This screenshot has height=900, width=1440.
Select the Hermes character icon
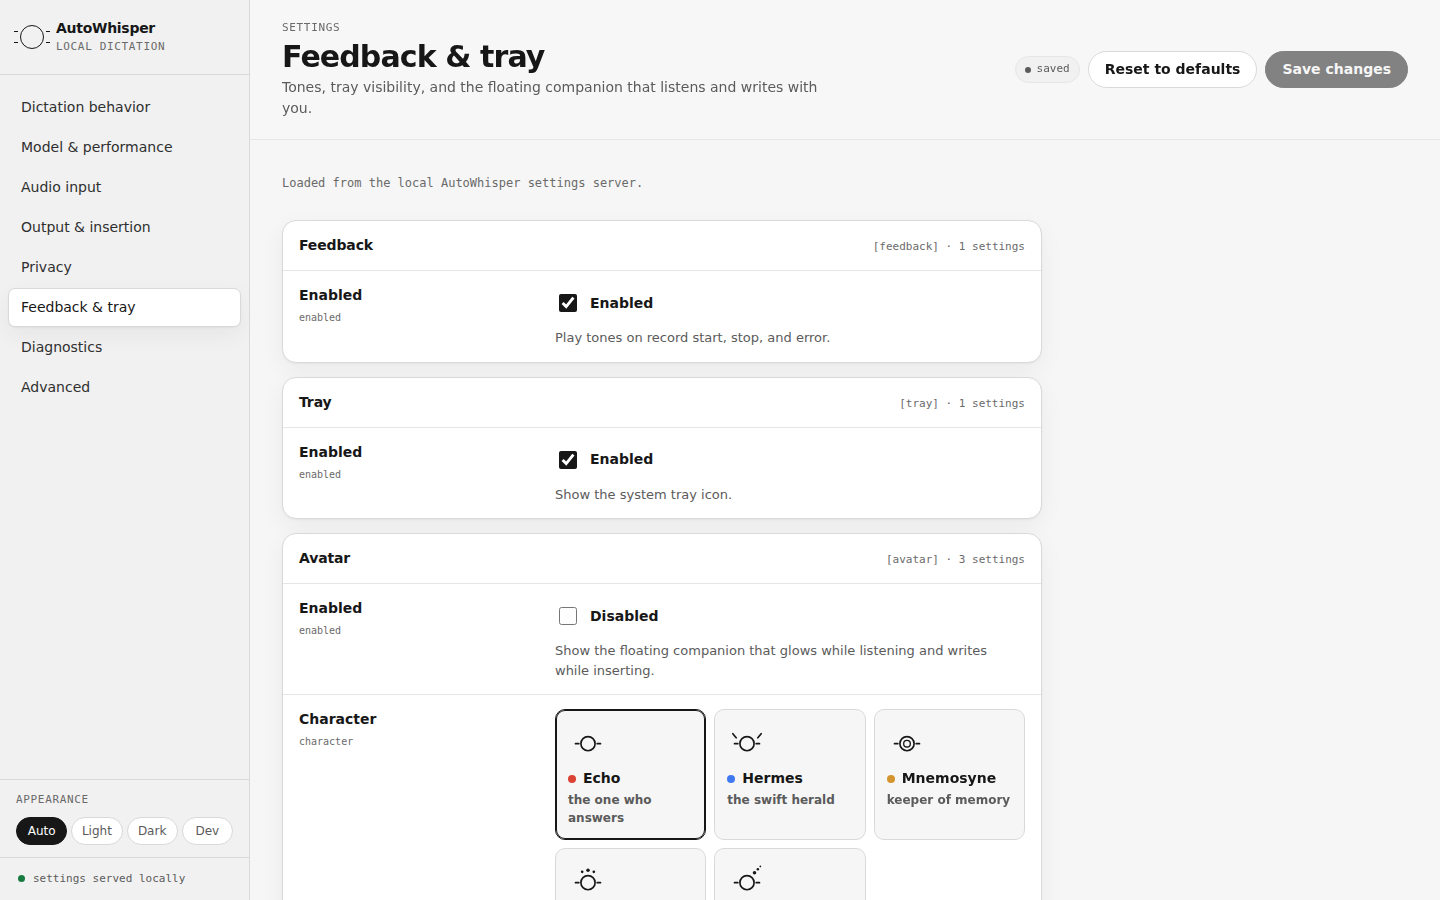click(x=747, y=742)
